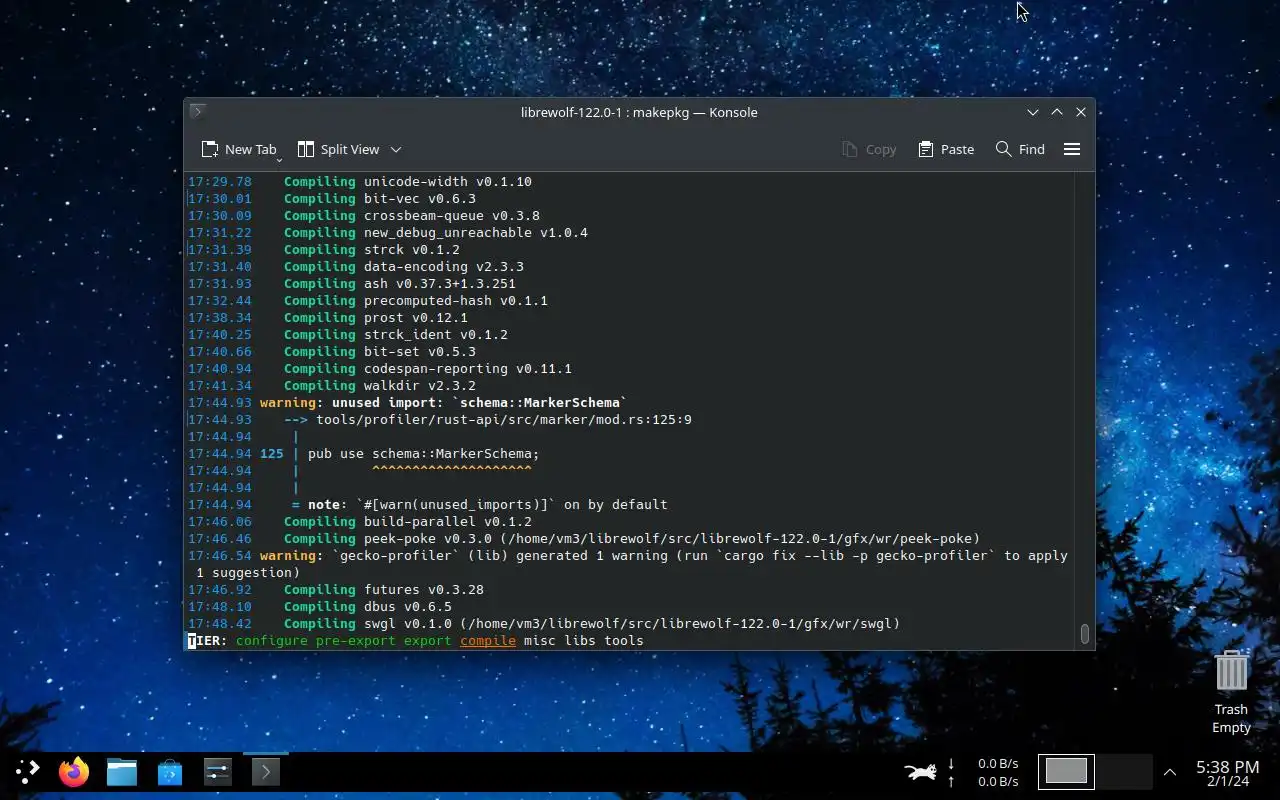Image resolution: width=1280 pixels, height=800 pixels.
Task: Click the Split View button
Action: 338,149
